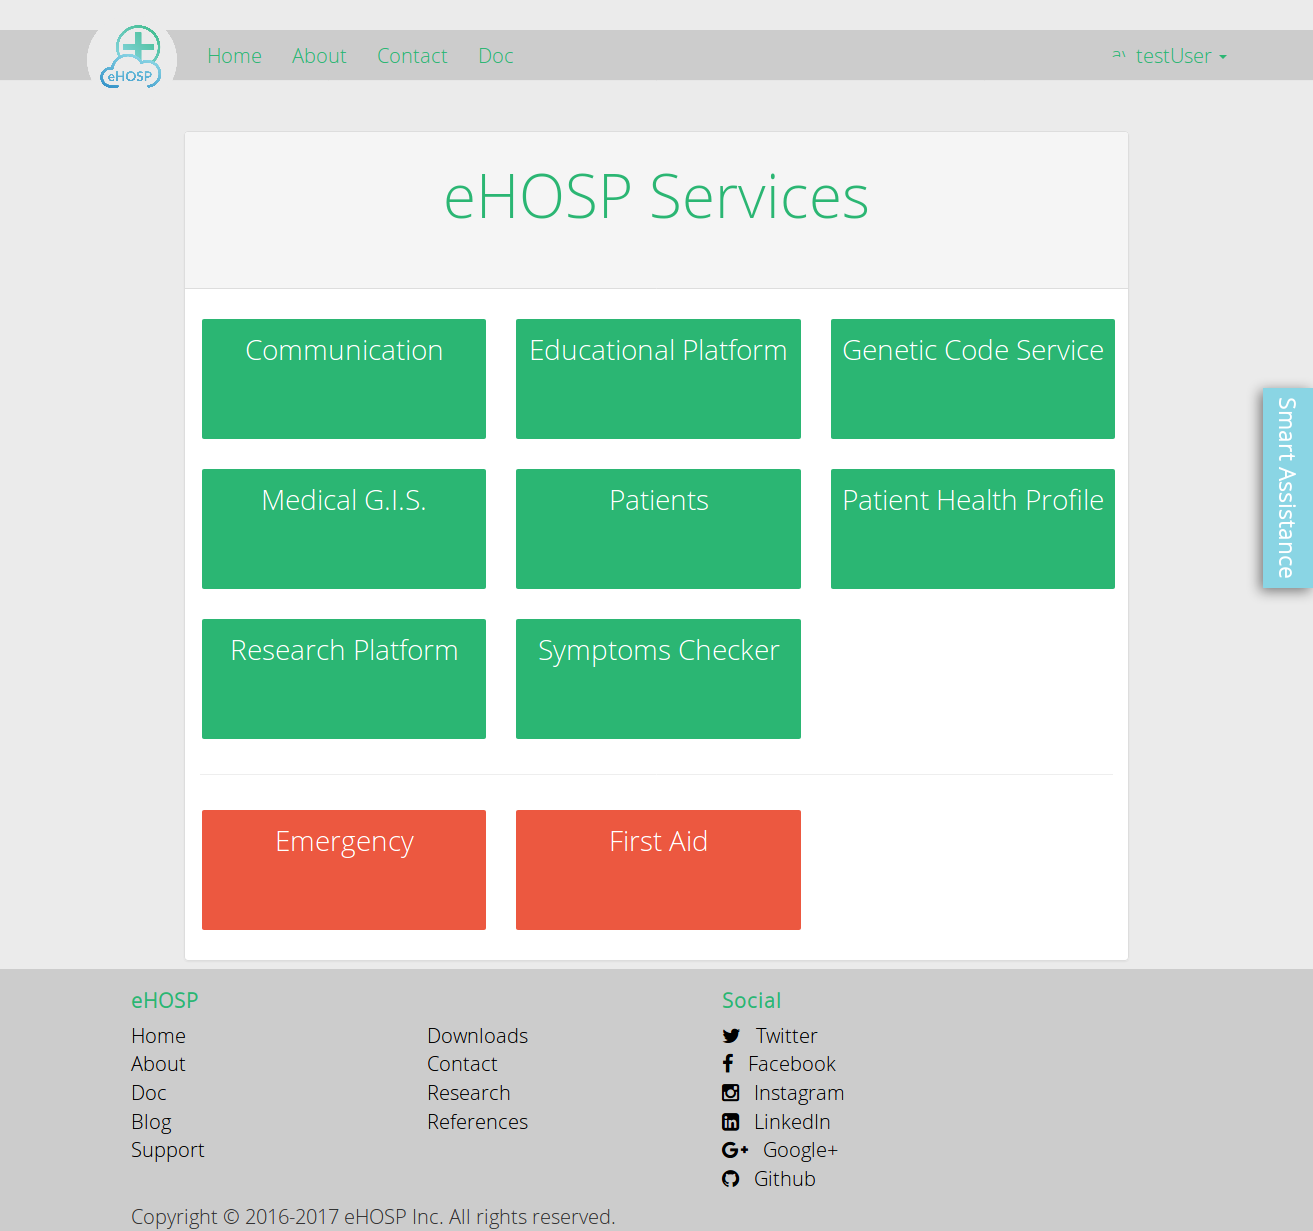Go to Home in the navbar
The height and width of the screenshot is (1231, 1313).
click(x=234, y=56)
